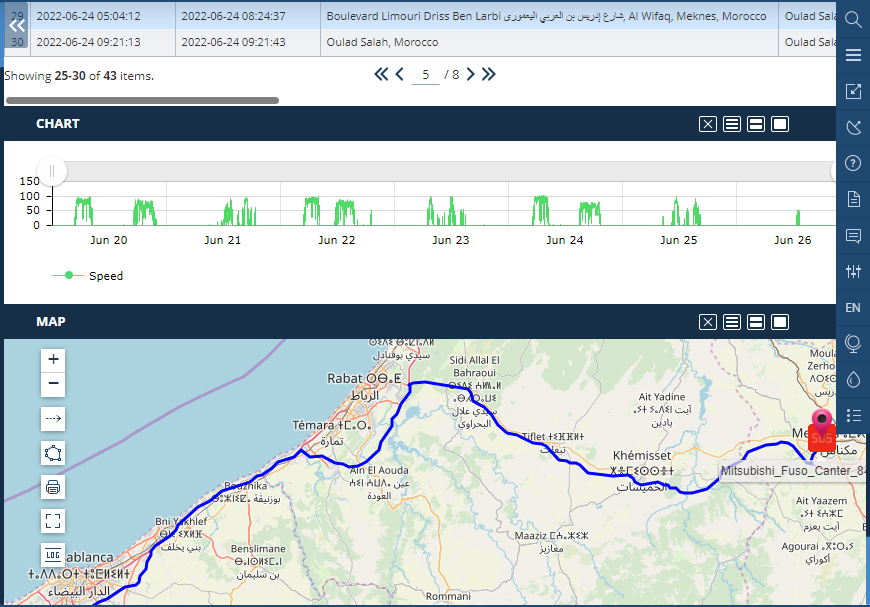The height and width of the screenshot is (607, 870).
Task: Click the map polygon geofence tool
Action: (x=54, y=453)
